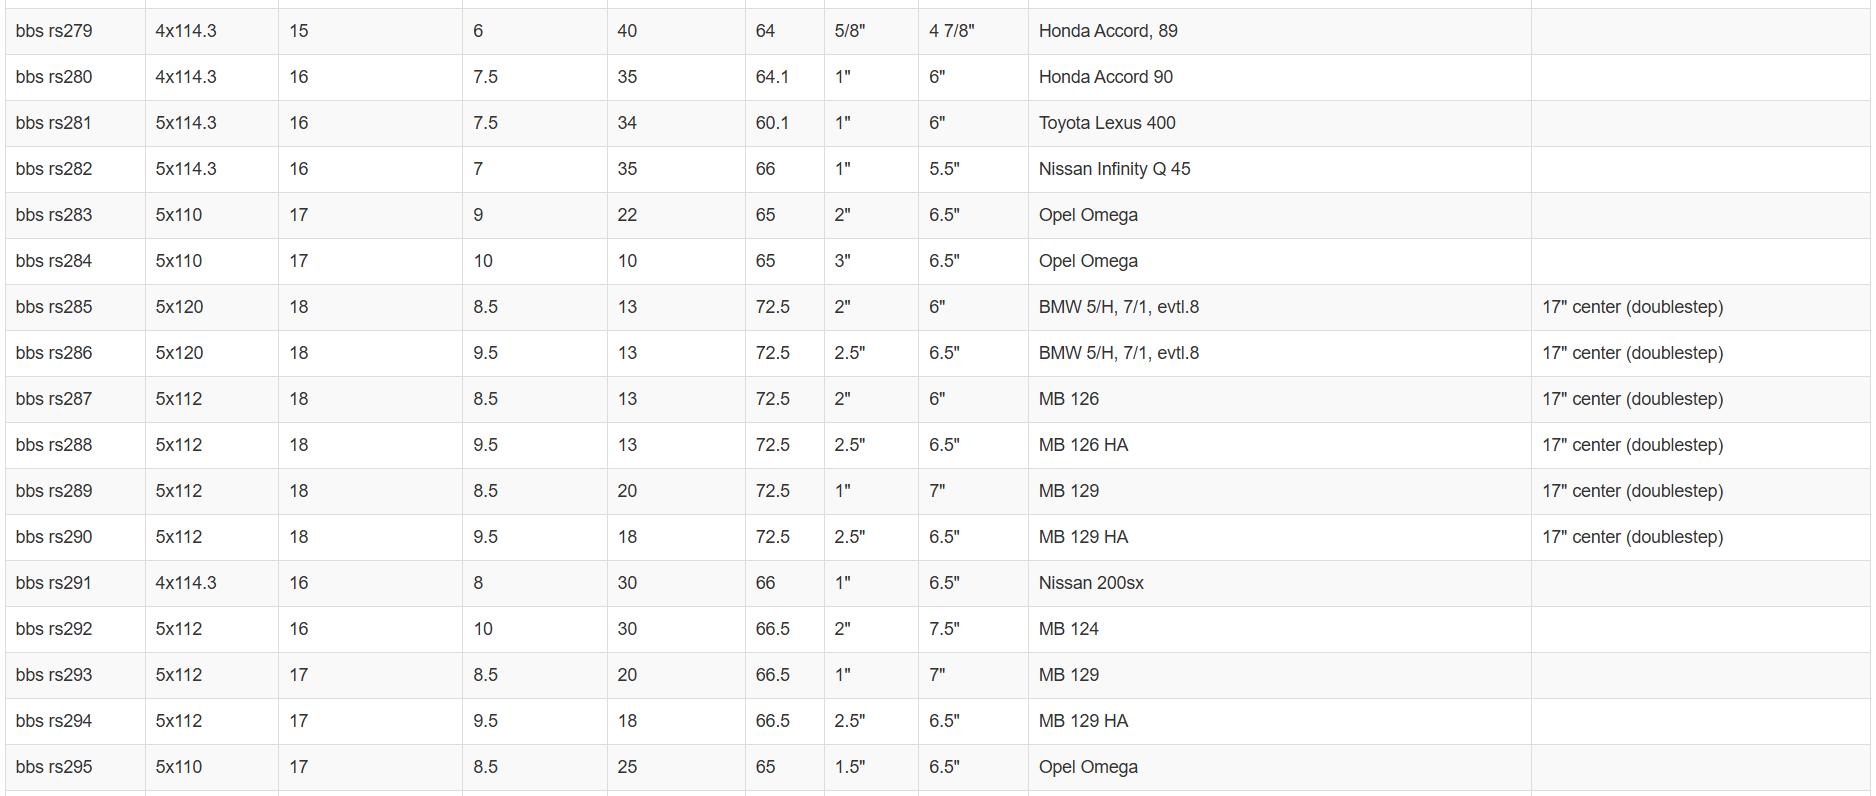Click the Nissan 200sx cell
This screenshot has height=796, width=1876.
(1279, 583)
